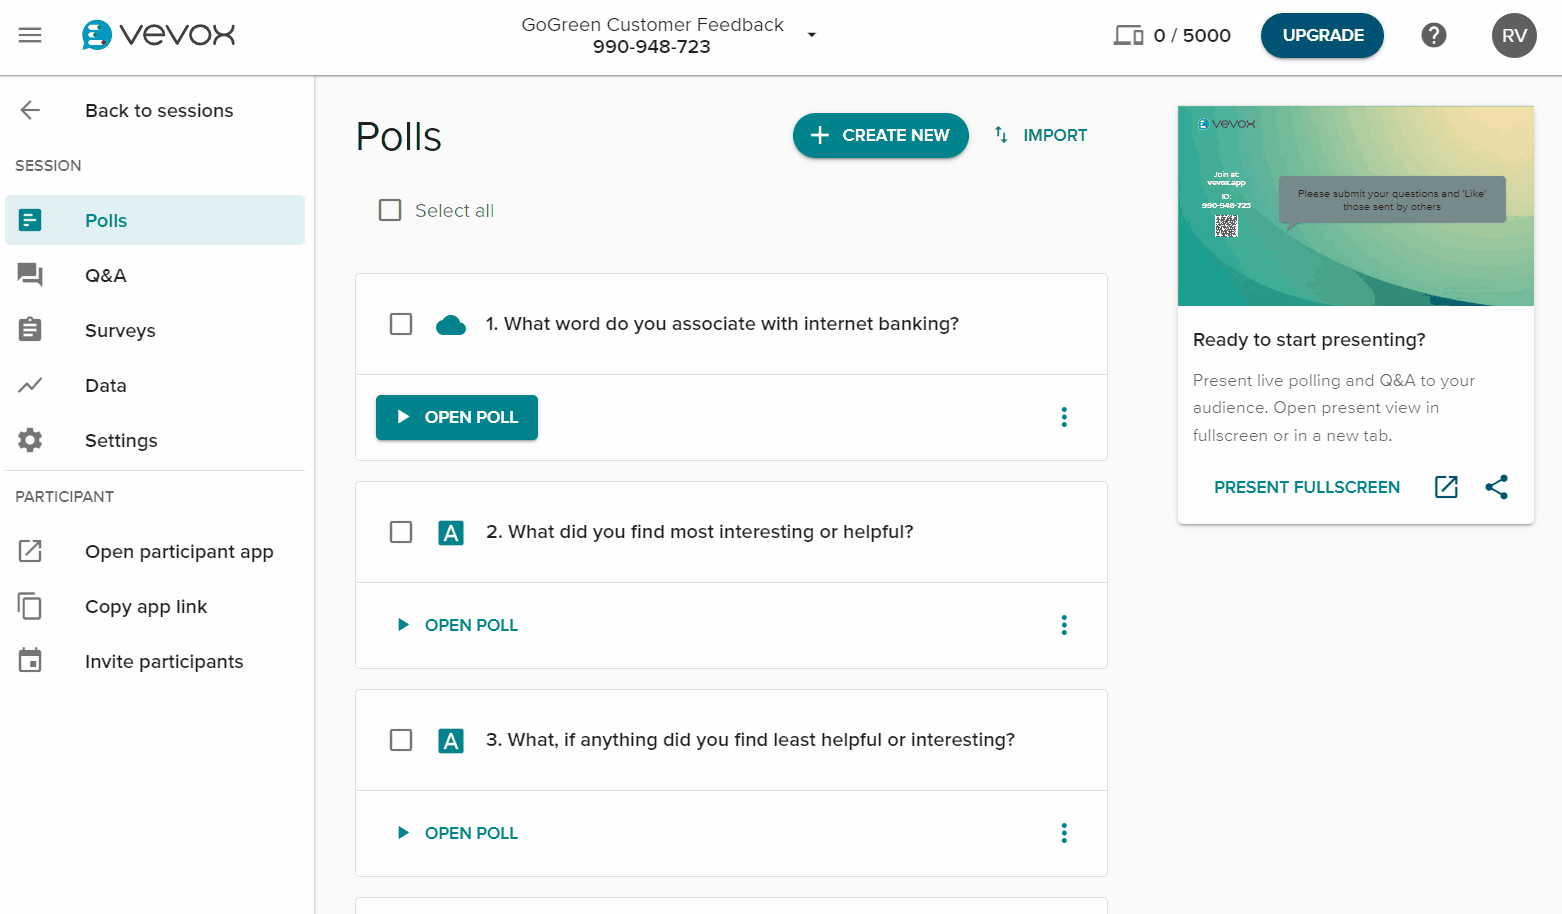Click the back arrow to sessions

click(30, 110)
